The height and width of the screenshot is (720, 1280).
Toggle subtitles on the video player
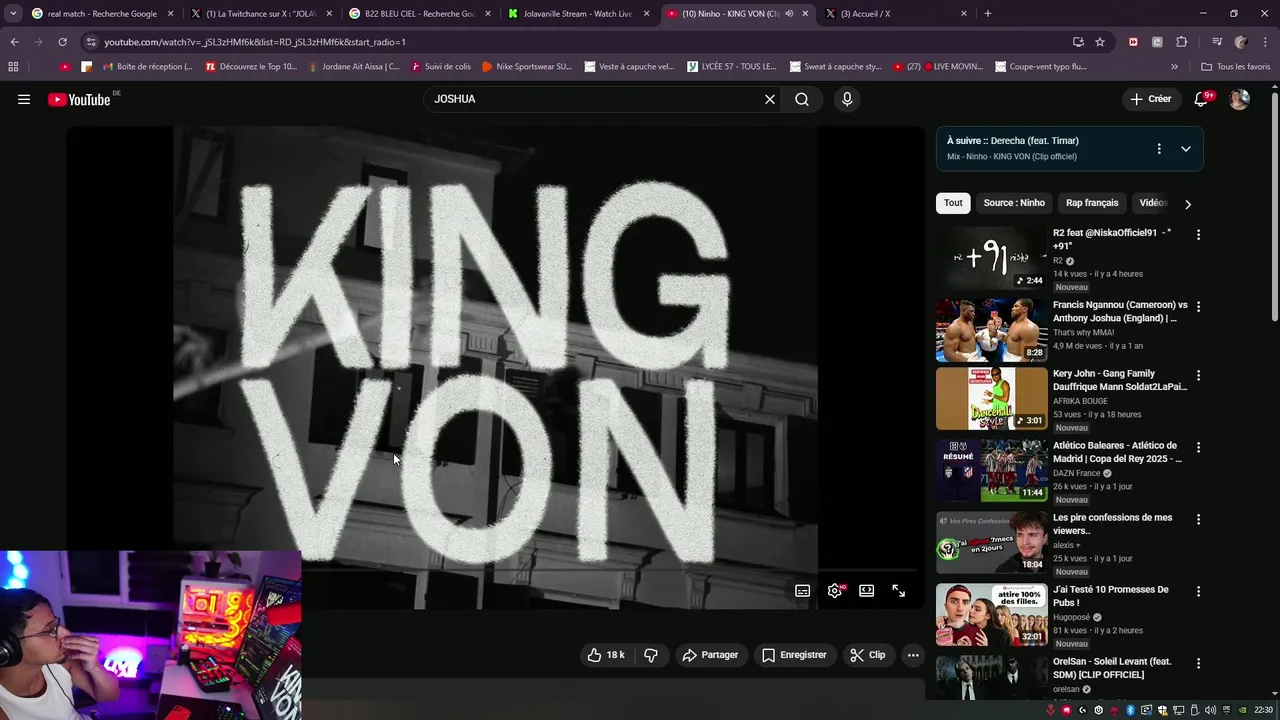click(802, 591)
